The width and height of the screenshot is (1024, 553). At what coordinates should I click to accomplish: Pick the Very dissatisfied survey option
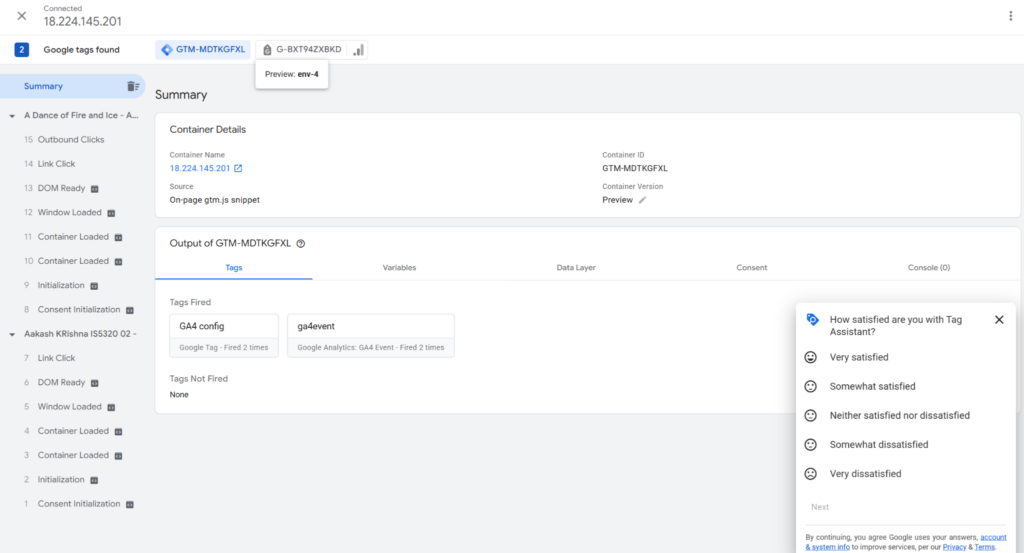coord(865,473)
